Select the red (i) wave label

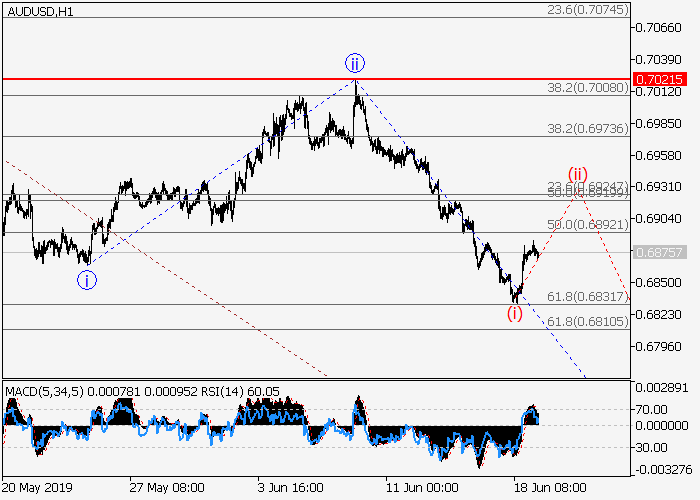coord(514,313)
